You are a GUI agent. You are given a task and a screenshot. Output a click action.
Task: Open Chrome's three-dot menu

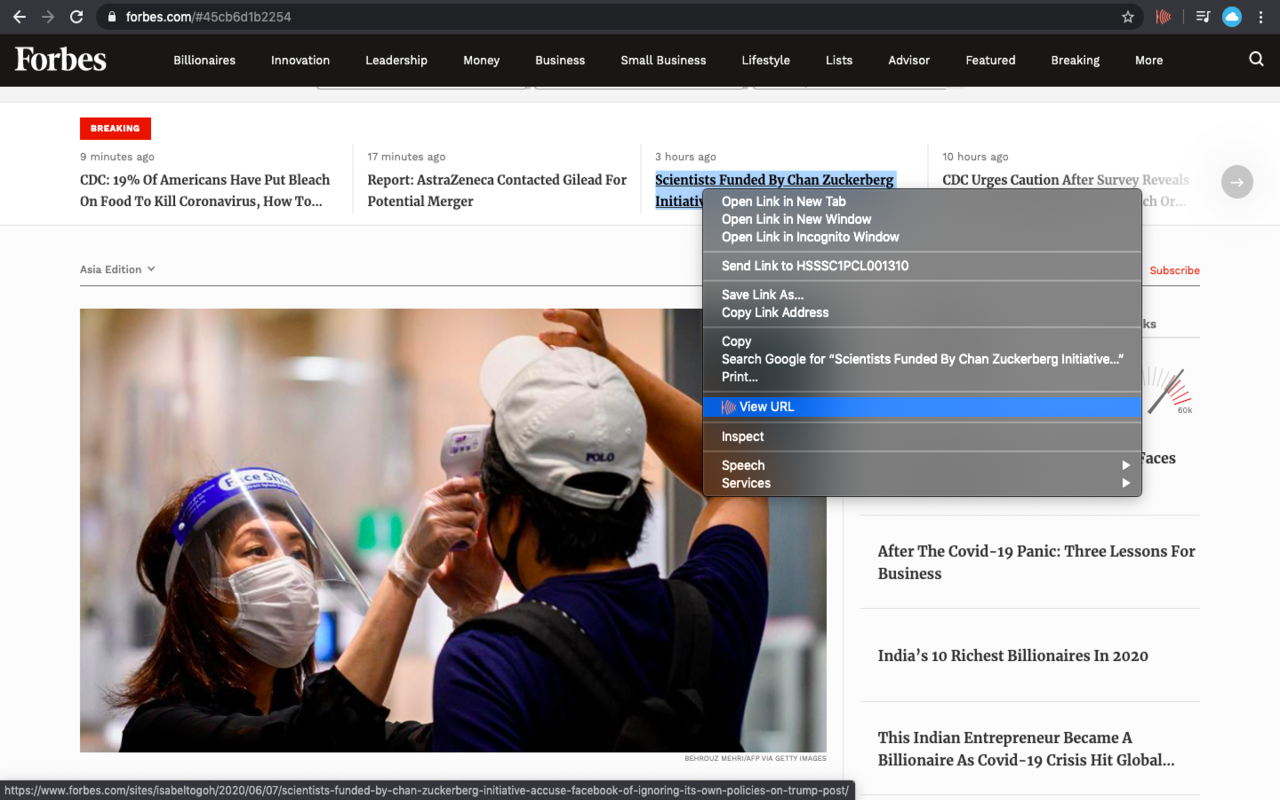pyautogui.click(x=1260, y=16)
